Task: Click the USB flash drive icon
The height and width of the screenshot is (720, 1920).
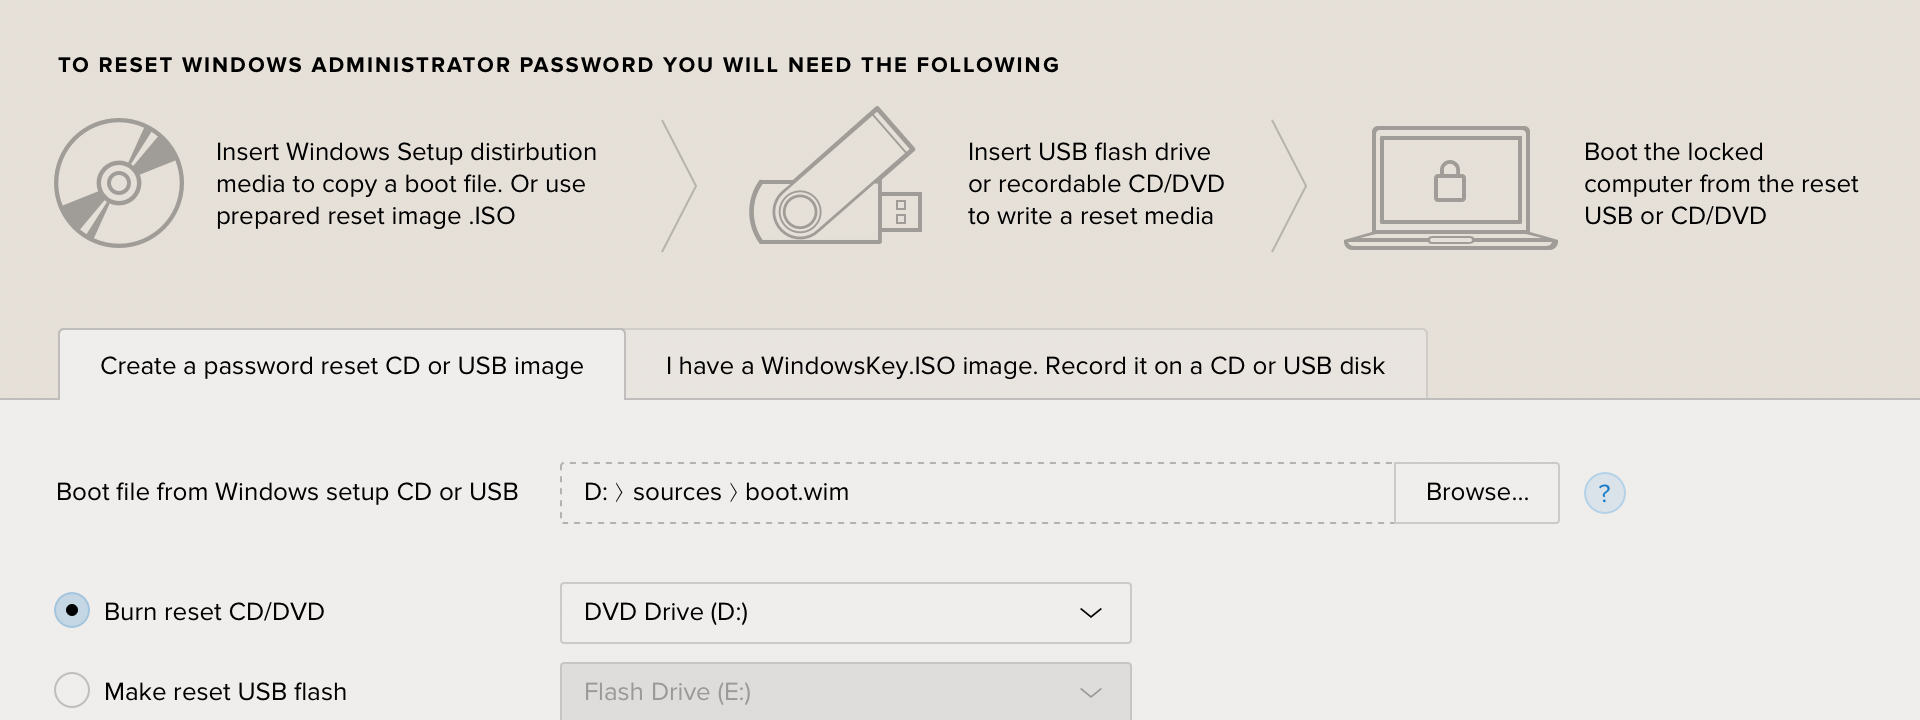Action: coord(835,180)
